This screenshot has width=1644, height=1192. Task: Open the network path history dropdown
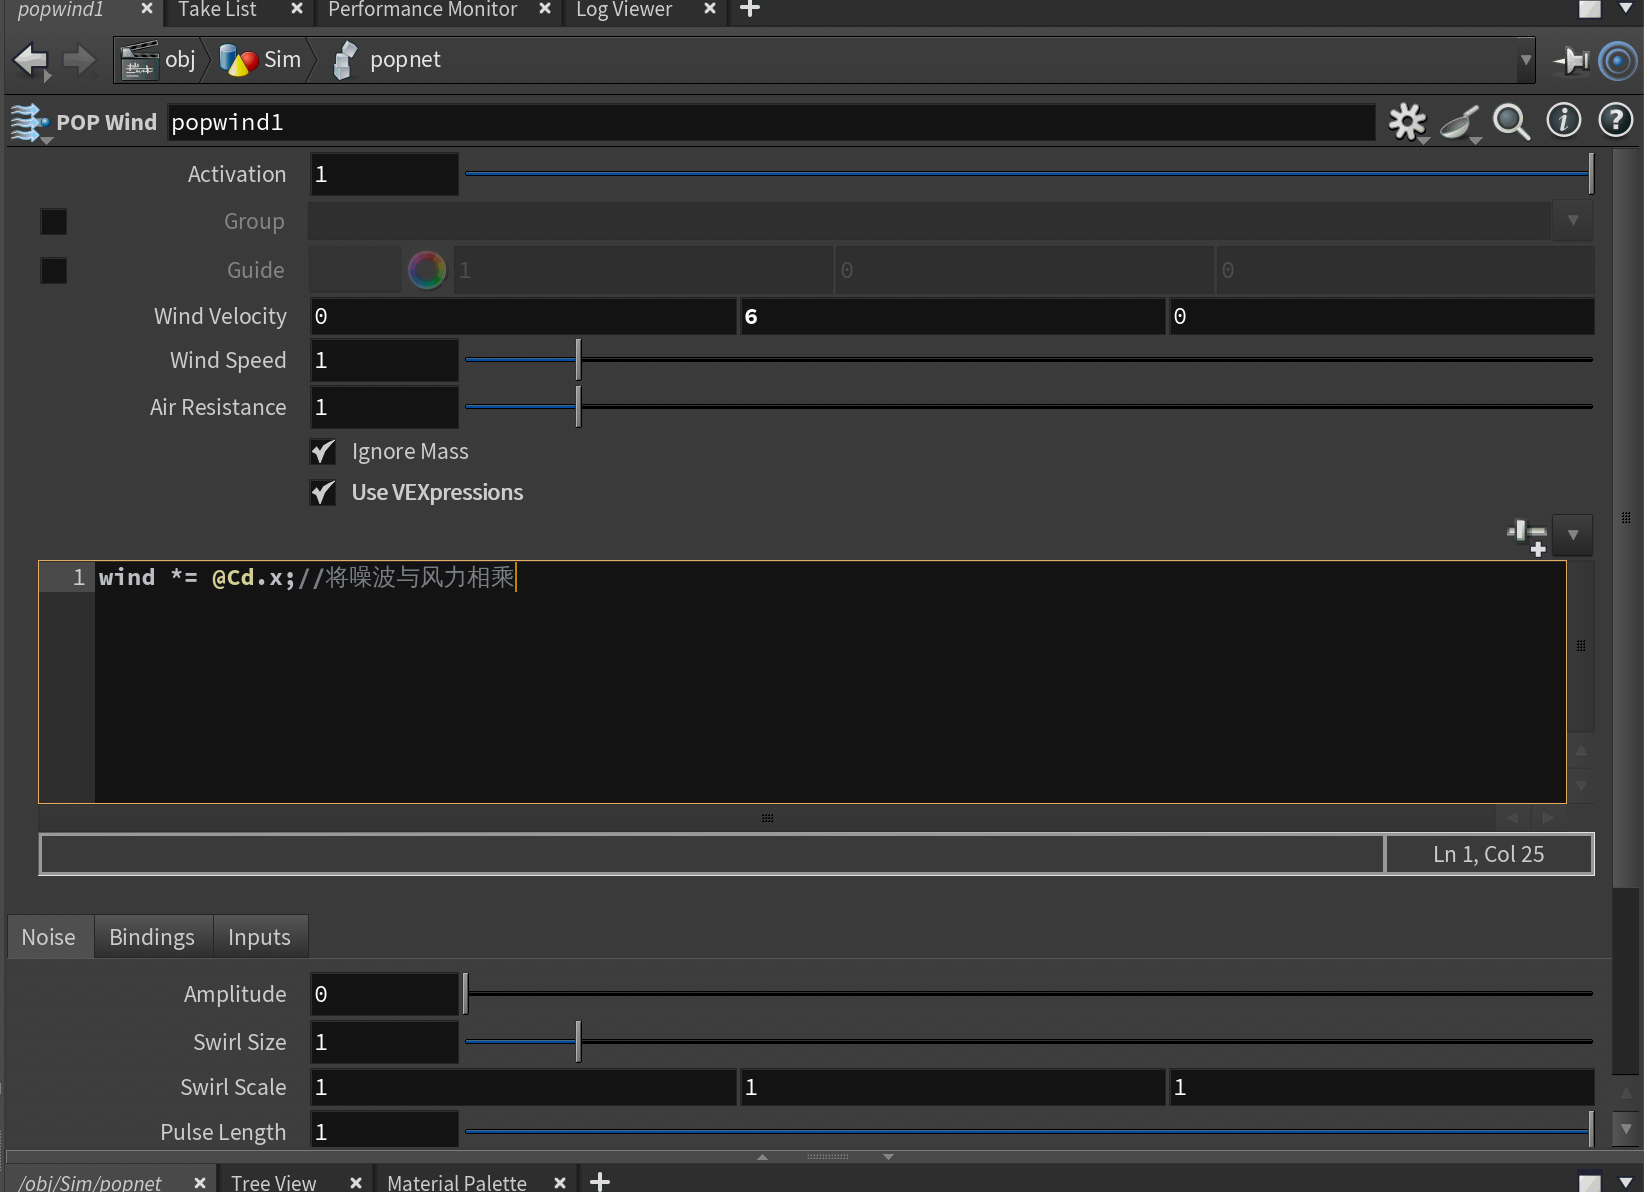pyautogui.click(x=1525, y=60)
